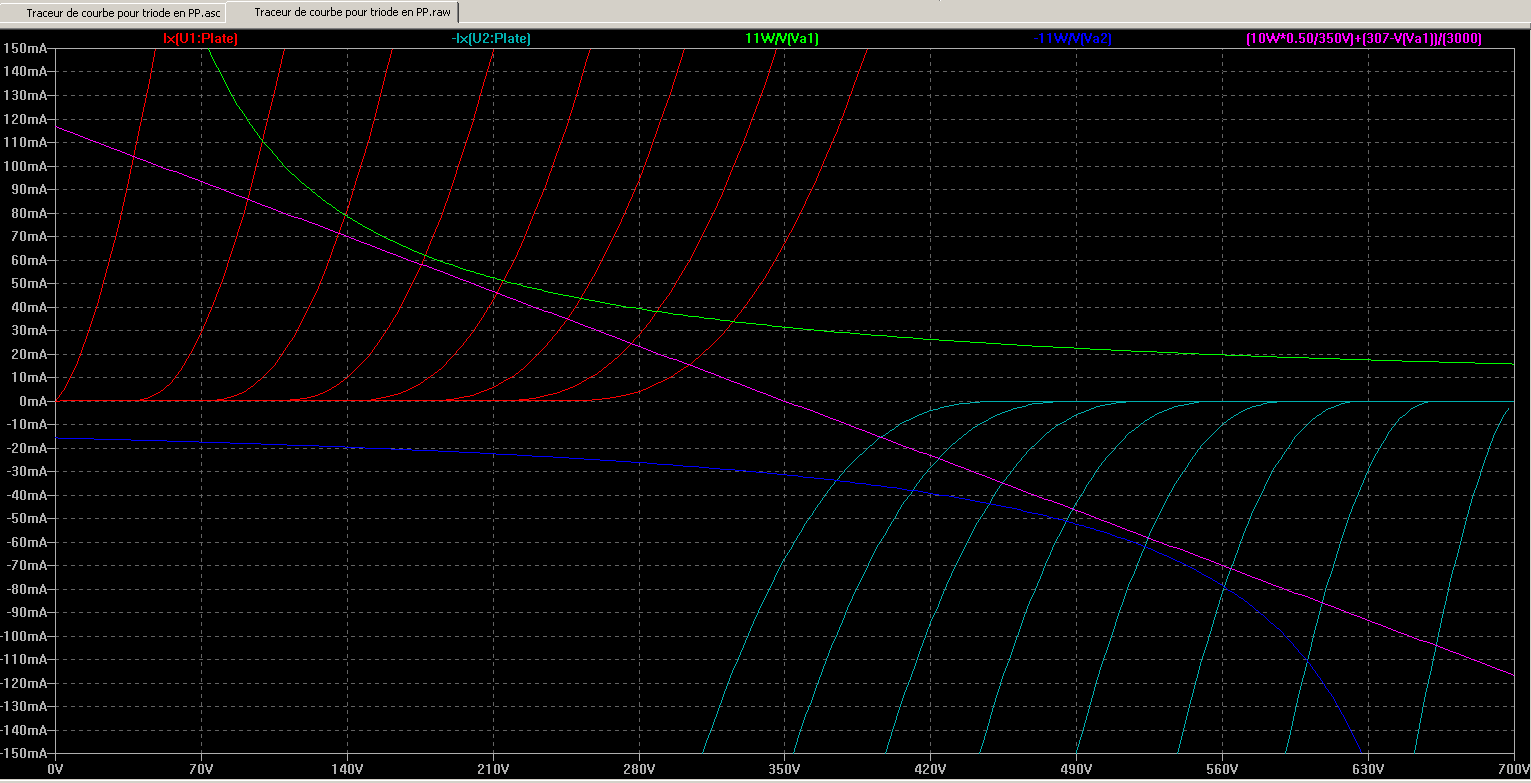Click the -50mA vertical axis label
Screen dimensions: 1531x783
[27, 519]
